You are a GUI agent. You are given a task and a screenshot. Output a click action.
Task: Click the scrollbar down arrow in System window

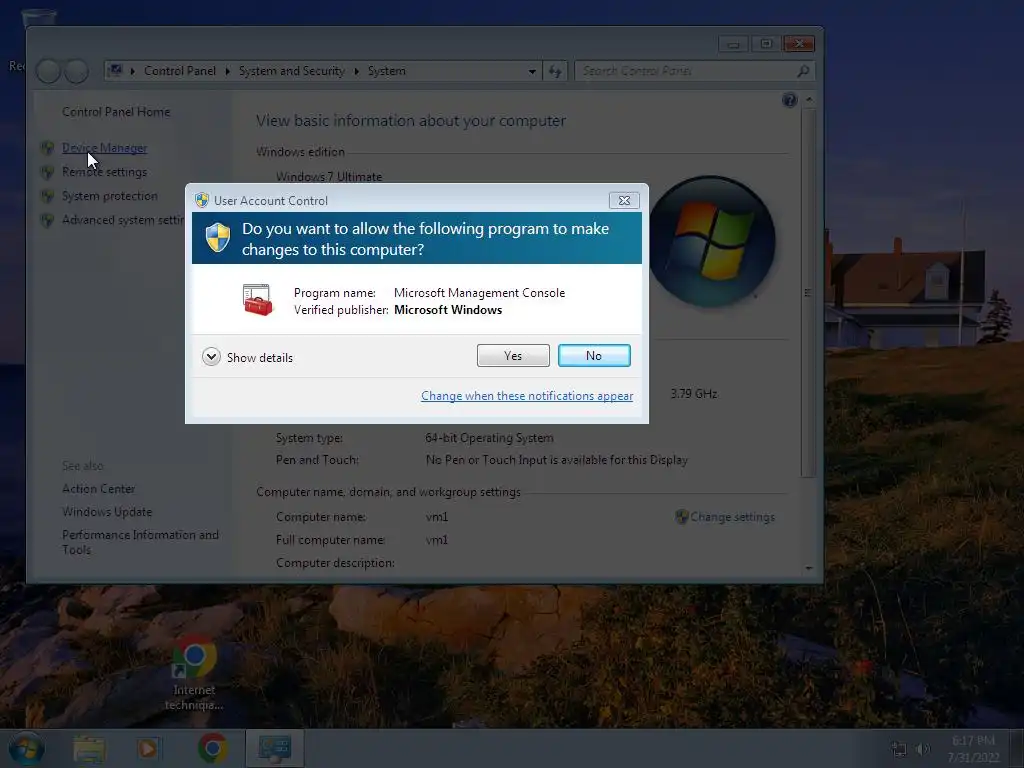point(809,568)
